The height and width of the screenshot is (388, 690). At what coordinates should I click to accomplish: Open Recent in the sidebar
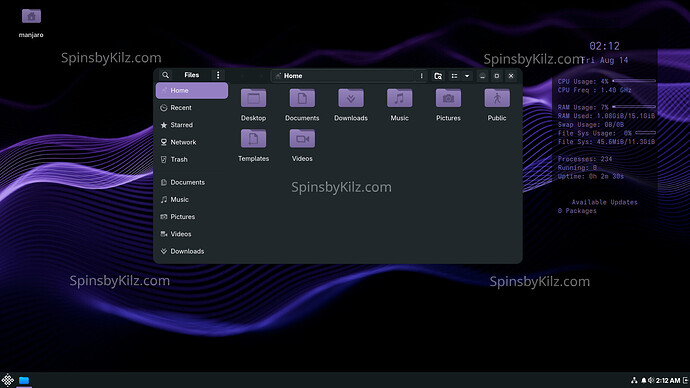tap(192, 107)
